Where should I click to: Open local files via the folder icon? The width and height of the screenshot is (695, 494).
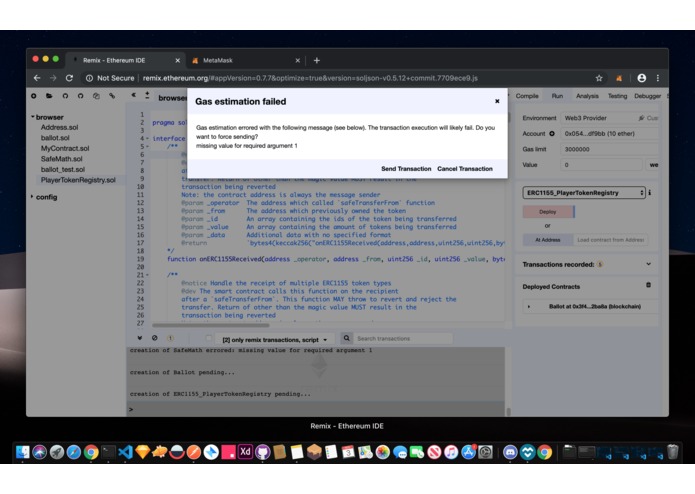[49, 96]
